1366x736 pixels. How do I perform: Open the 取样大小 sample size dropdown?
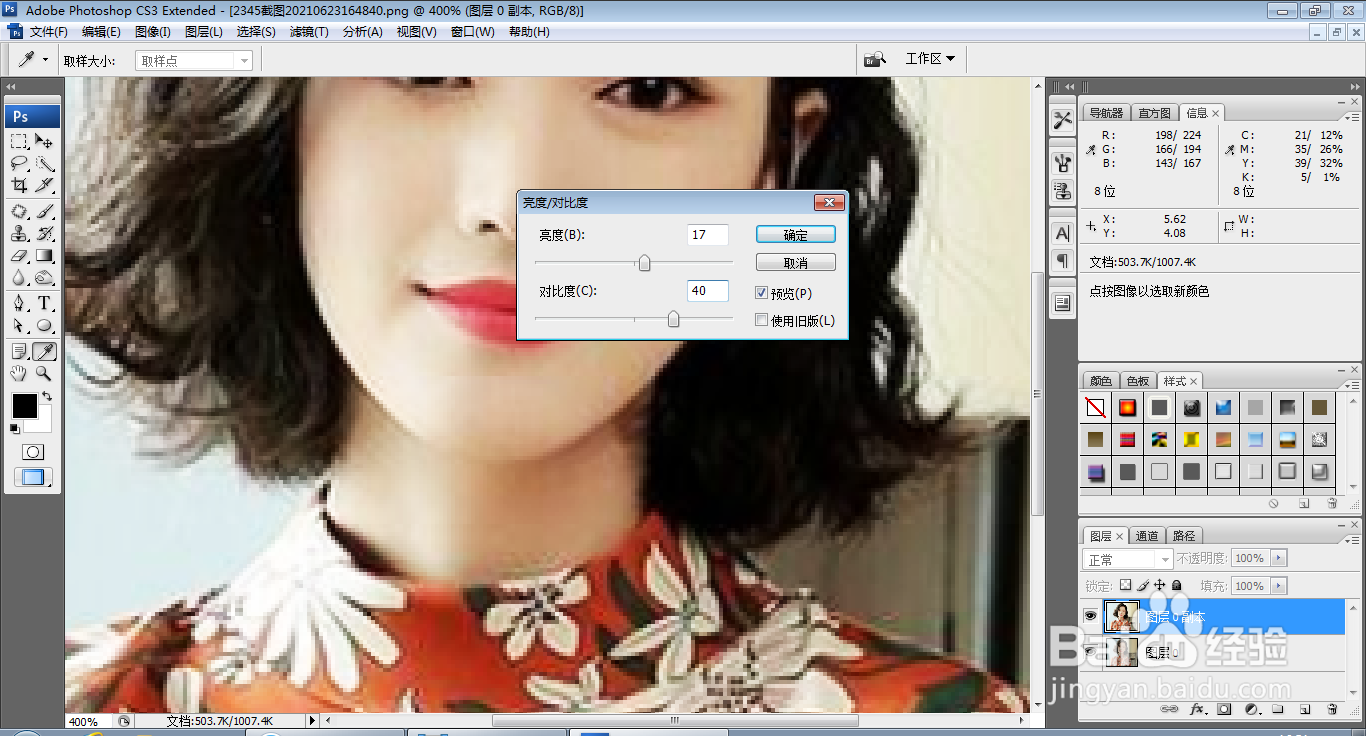[193, 61]
